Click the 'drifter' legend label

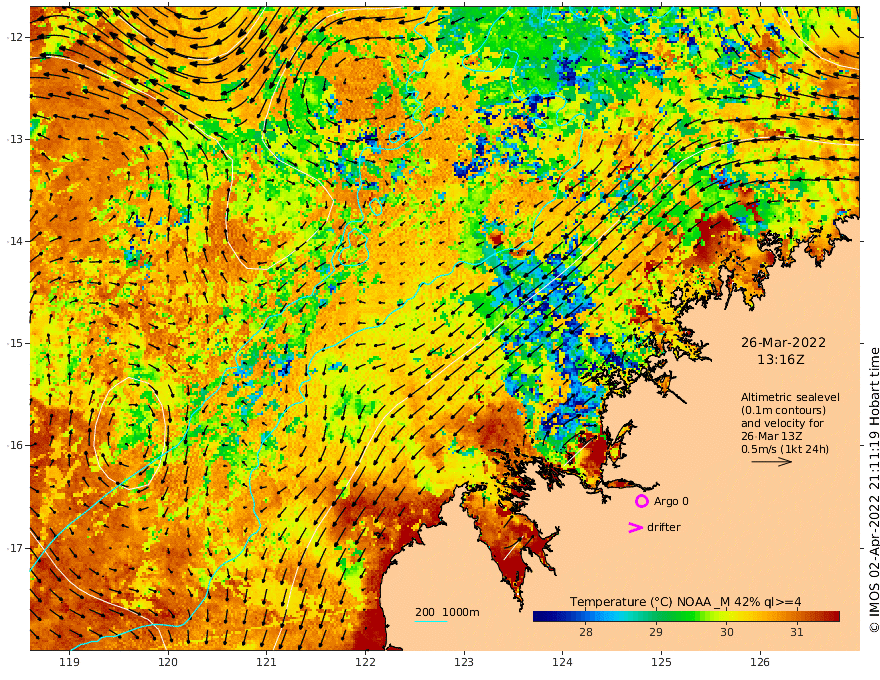pos(663,527)
